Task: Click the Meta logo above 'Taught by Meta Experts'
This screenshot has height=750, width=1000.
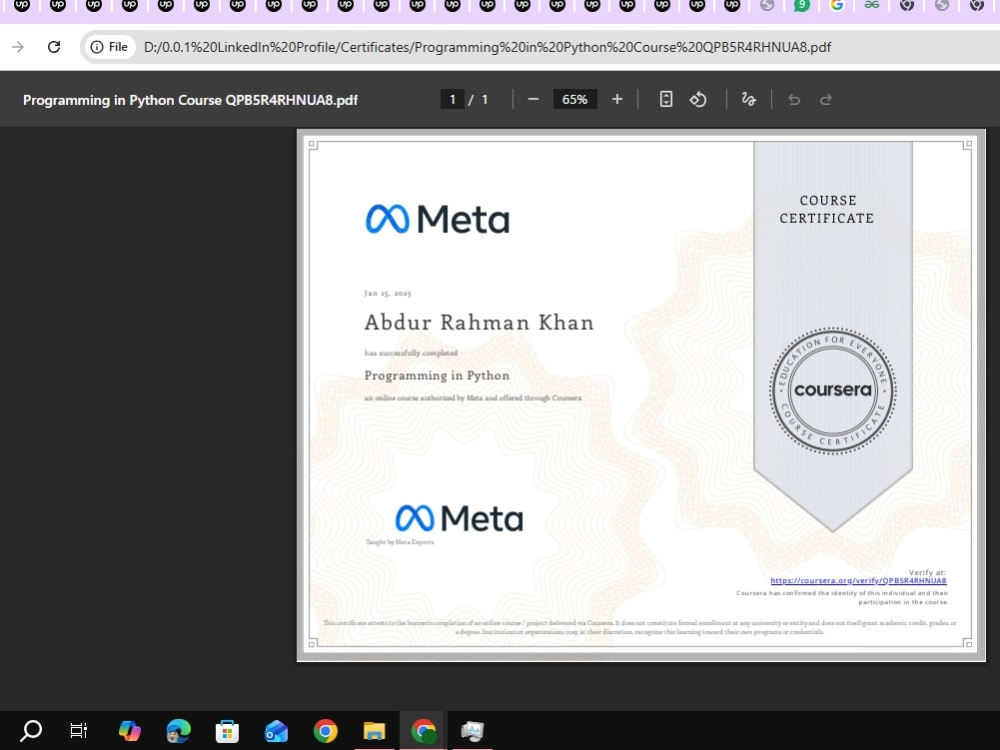Action: pyautogui.click(x=459, y=518)
